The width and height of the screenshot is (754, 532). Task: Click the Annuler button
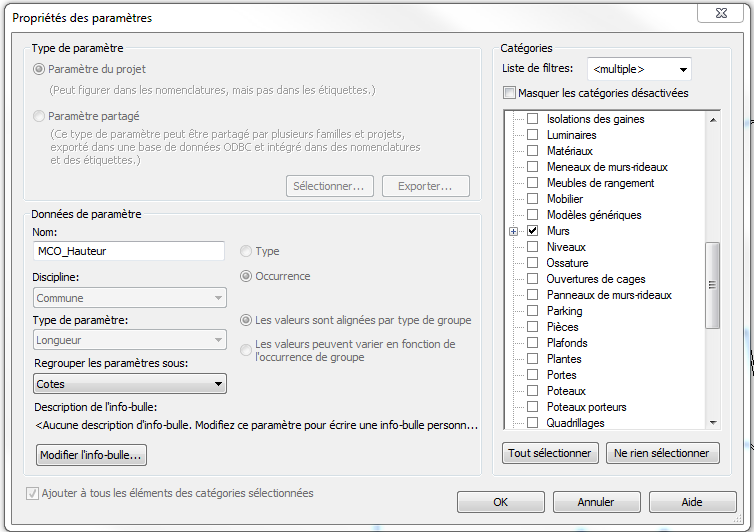(596, 502)
